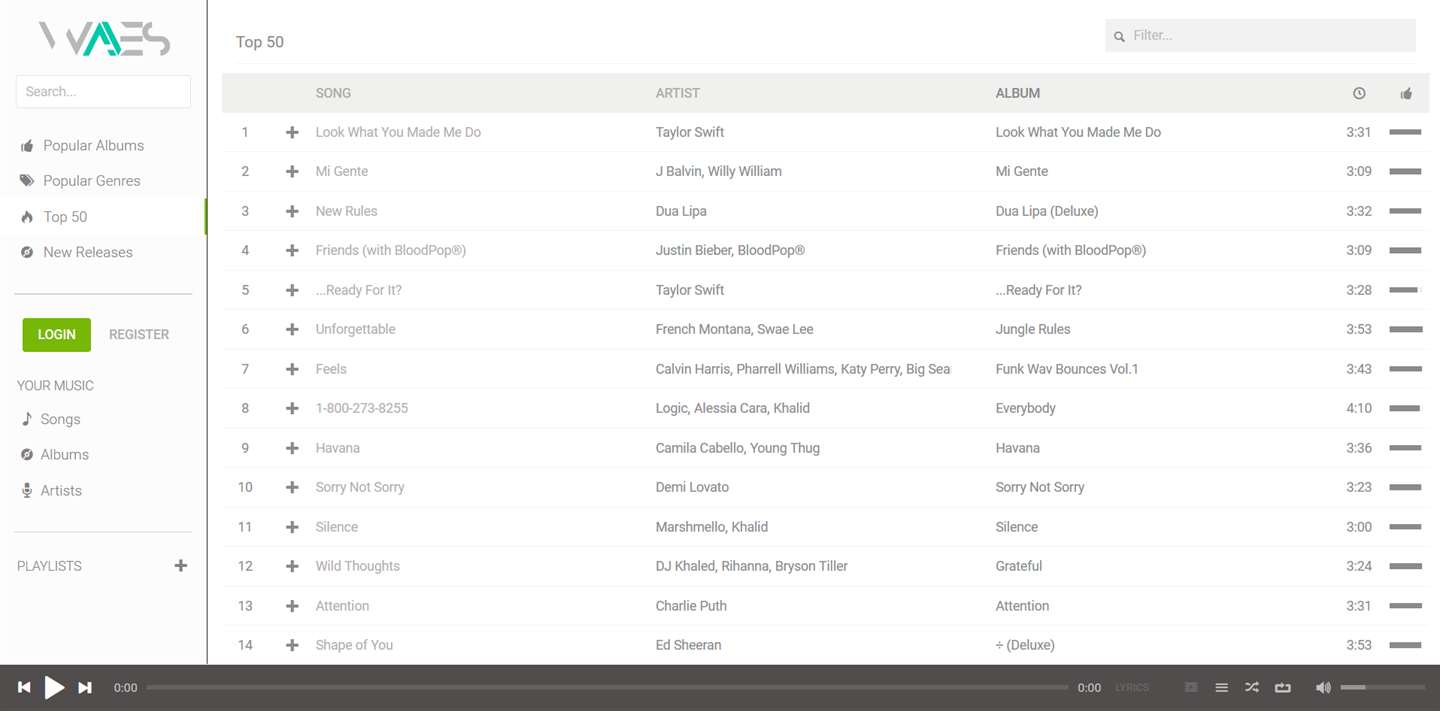The image size is (1440, 711).
Task: Open Popular Genres in the sidebar
Action: (91, 181)
